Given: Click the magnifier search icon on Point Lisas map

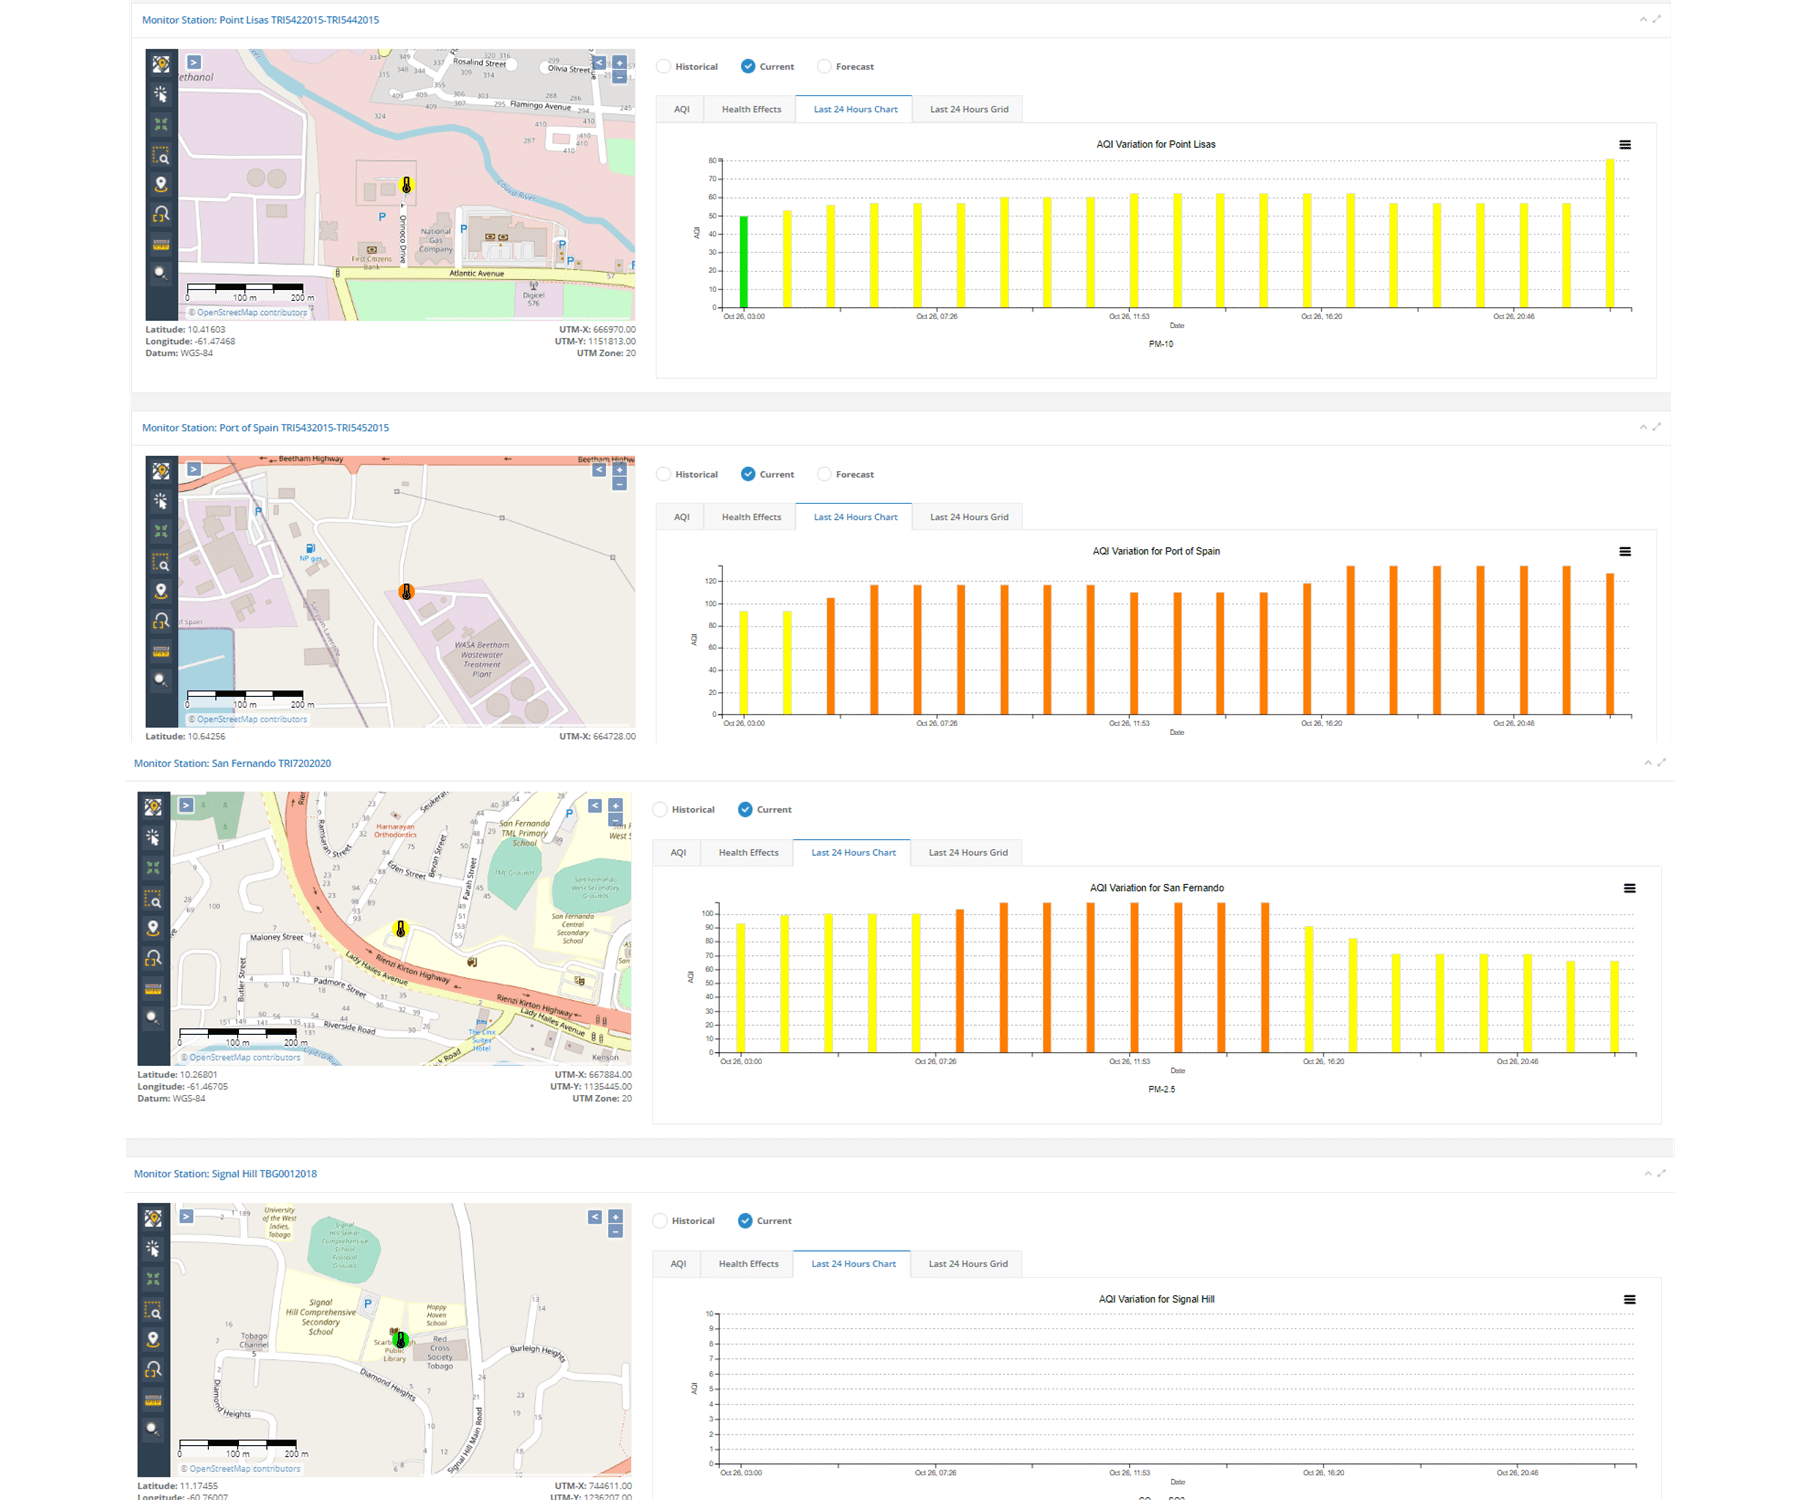Looking at the screenshot, I should (x=160, y=273).
